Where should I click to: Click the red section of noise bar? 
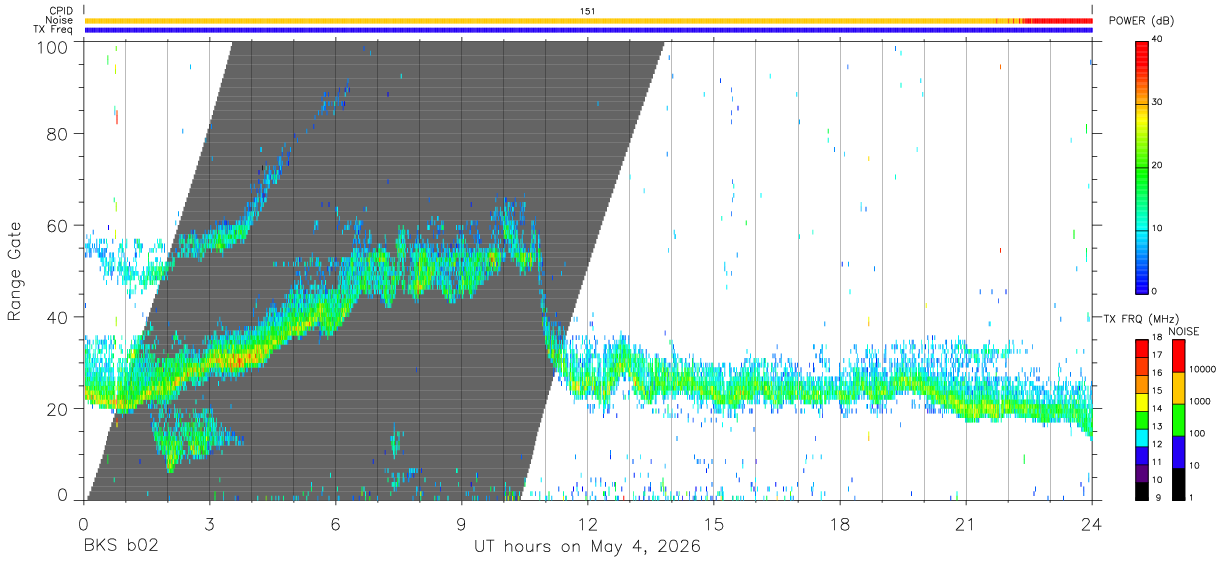(x=1058, y=20)
